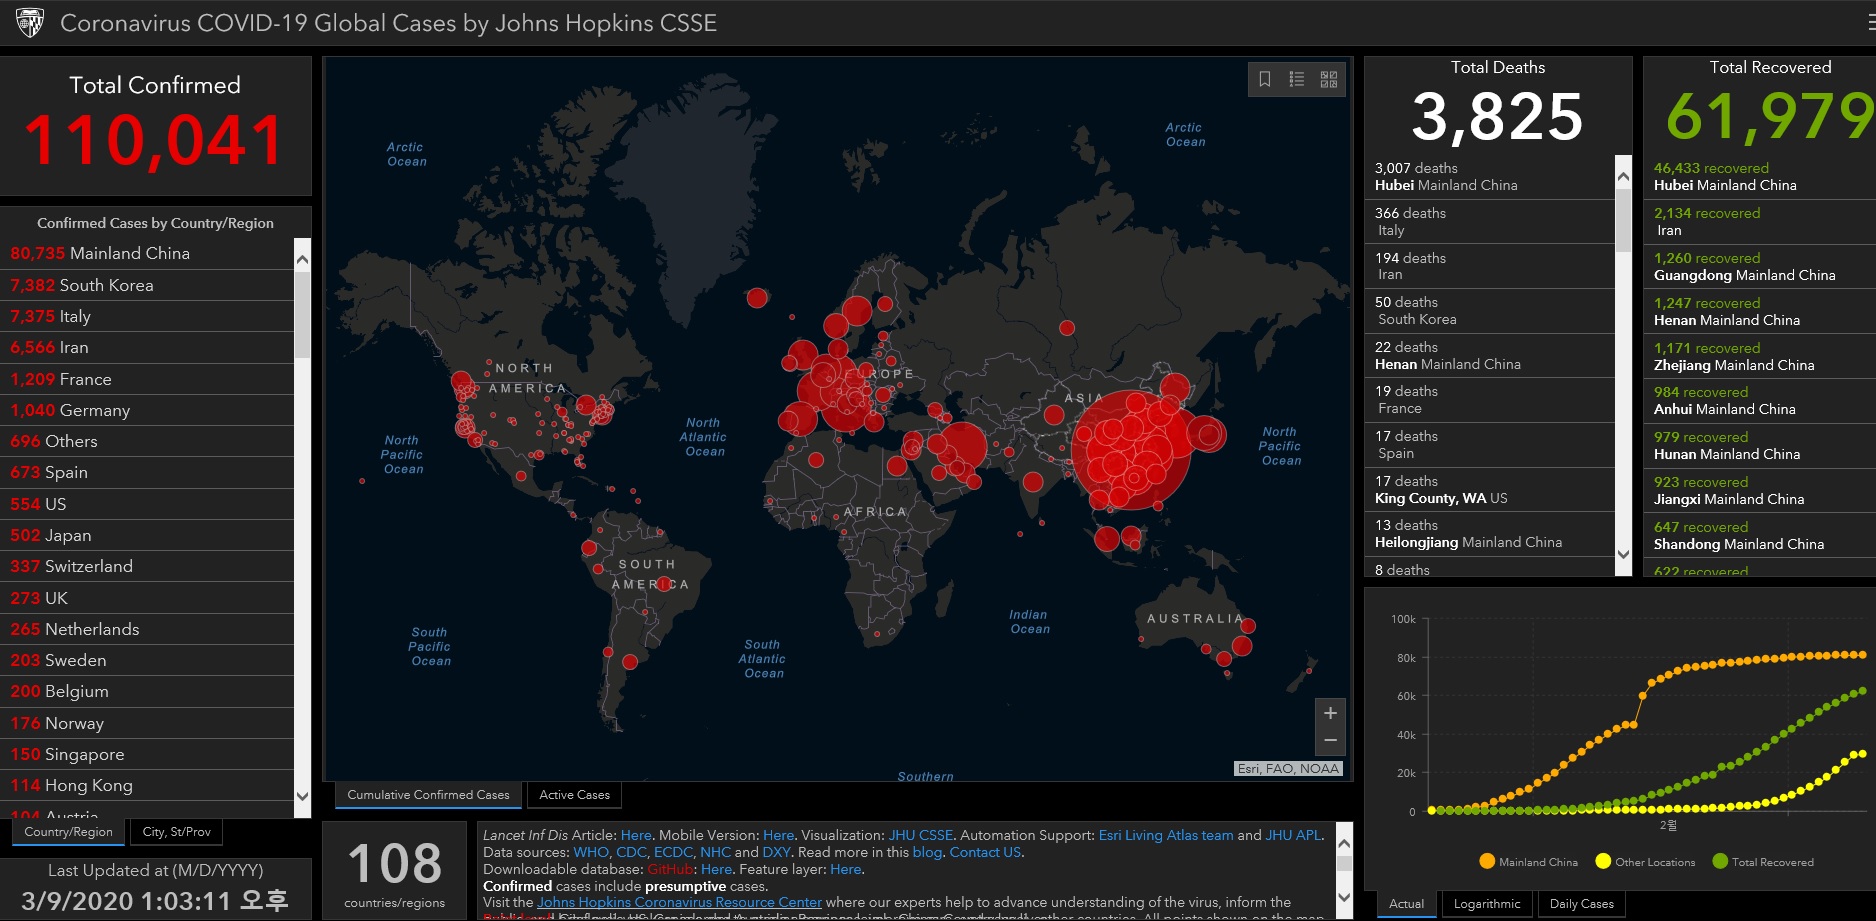Select Germany in confirmed cases list
This screenshot has width=1876, height=921.
(x=148, y=410)
